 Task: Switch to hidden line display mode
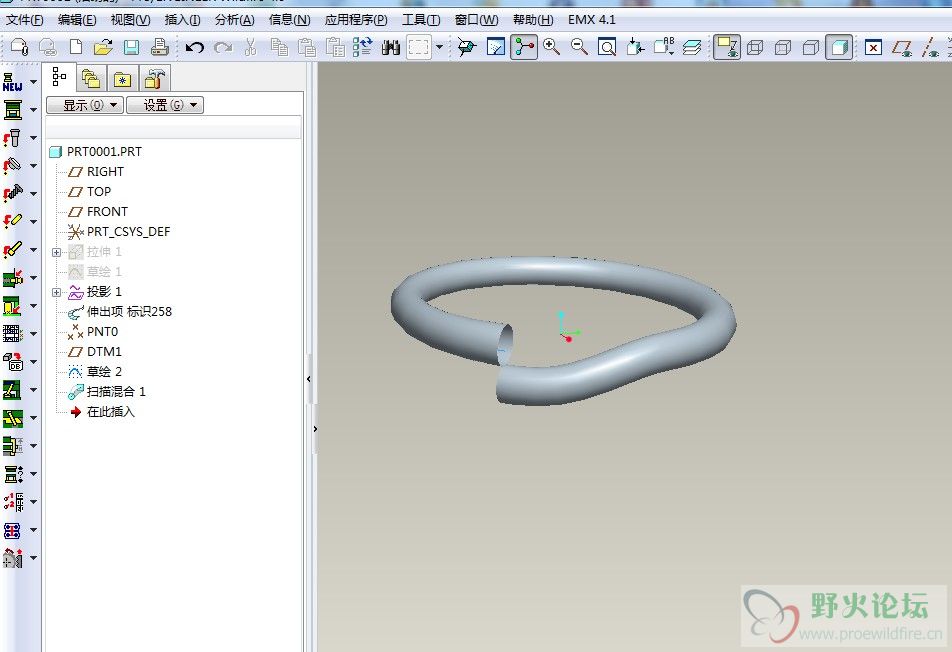coord(783,47)
